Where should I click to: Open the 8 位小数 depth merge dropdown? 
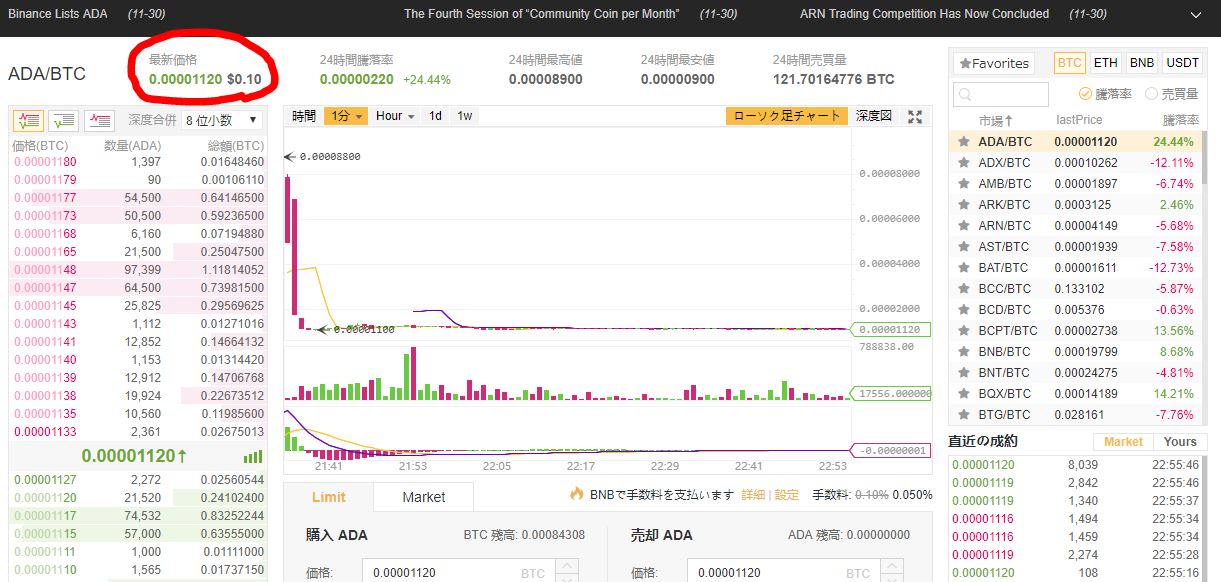[x=221, y=120]
